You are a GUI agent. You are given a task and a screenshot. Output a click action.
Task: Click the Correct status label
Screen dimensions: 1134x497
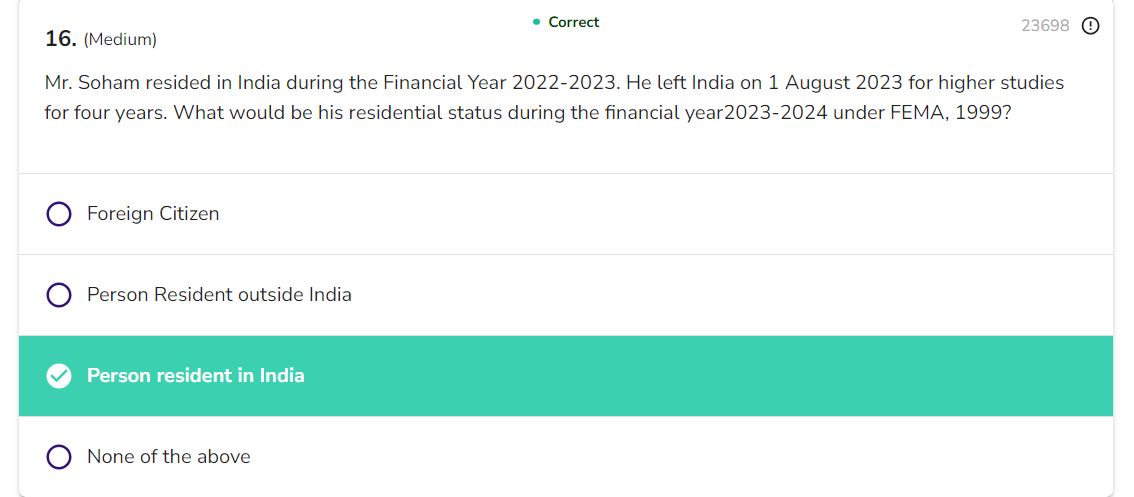tap(573, 22)
